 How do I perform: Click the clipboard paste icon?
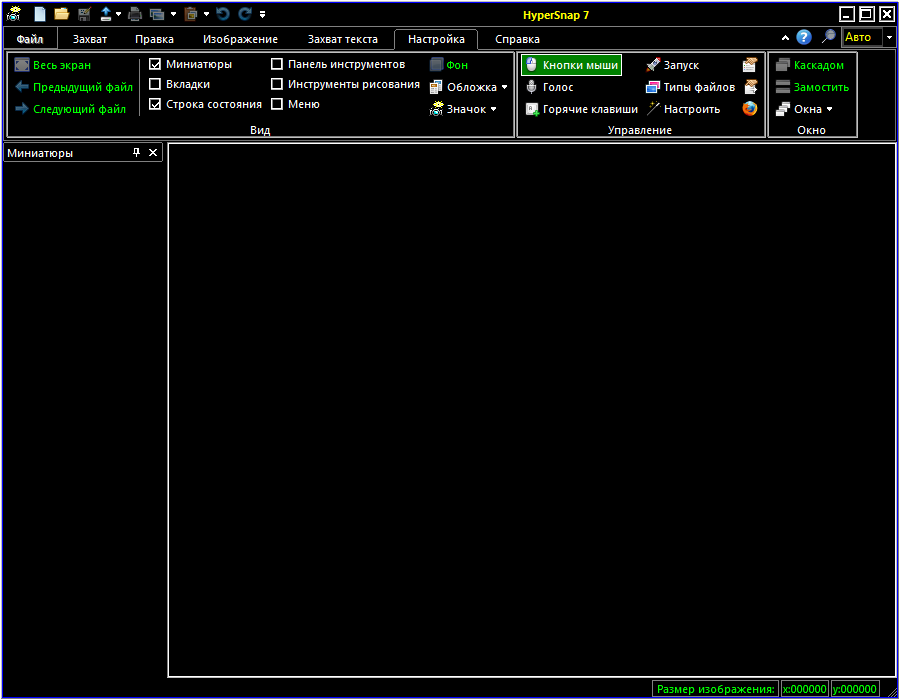191,14
